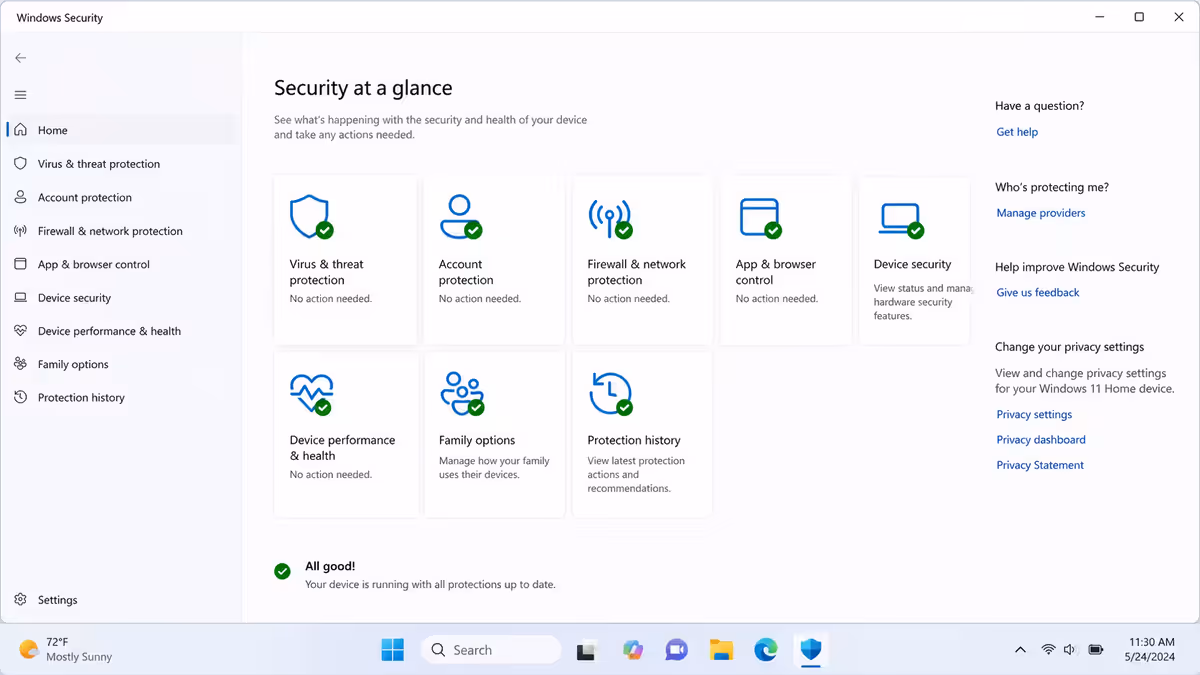This screenshot has height=675, width=1200.
Task: Open the Privacy Statement link
Action: pyautogui.click(x=1040, y=465)
